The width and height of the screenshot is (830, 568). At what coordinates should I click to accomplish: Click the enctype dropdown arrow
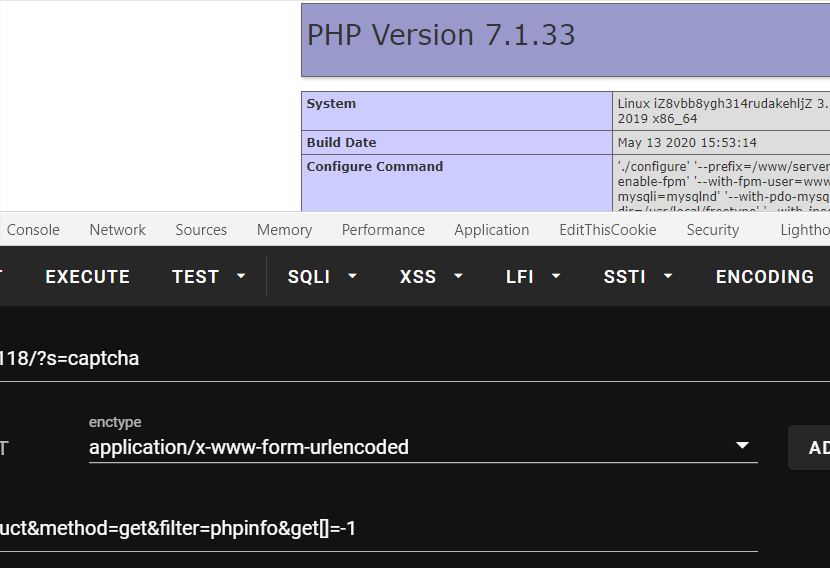tap(743, 446)
